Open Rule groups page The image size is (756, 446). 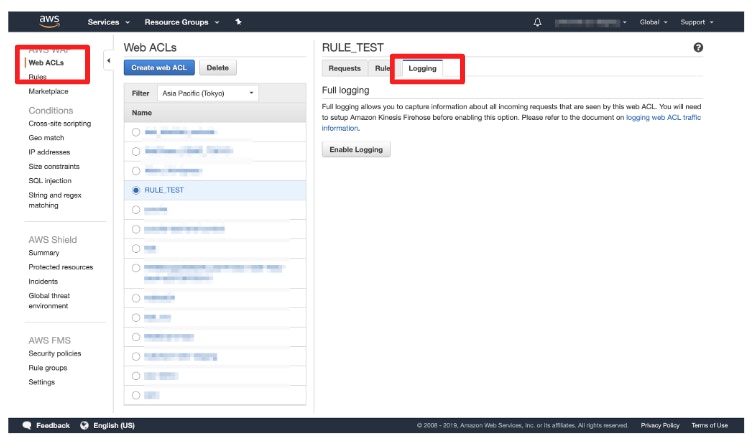click(47, 368)
